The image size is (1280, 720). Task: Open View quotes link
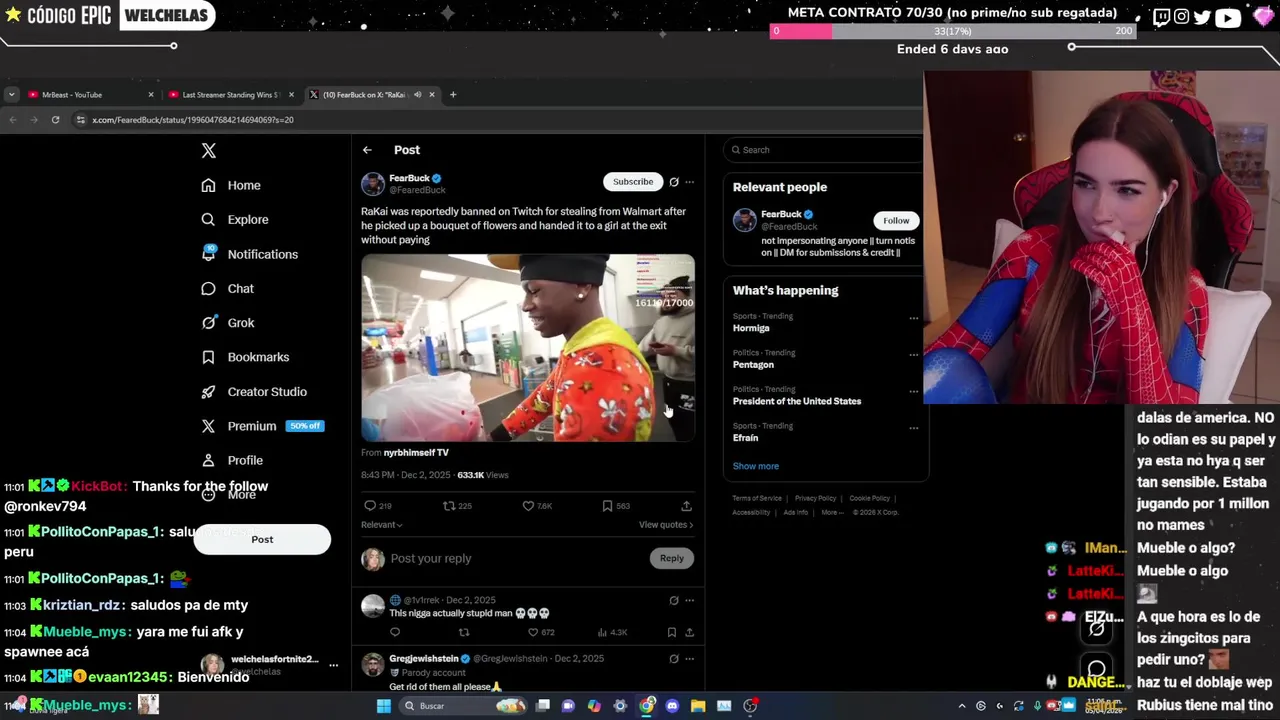[666, 525]
